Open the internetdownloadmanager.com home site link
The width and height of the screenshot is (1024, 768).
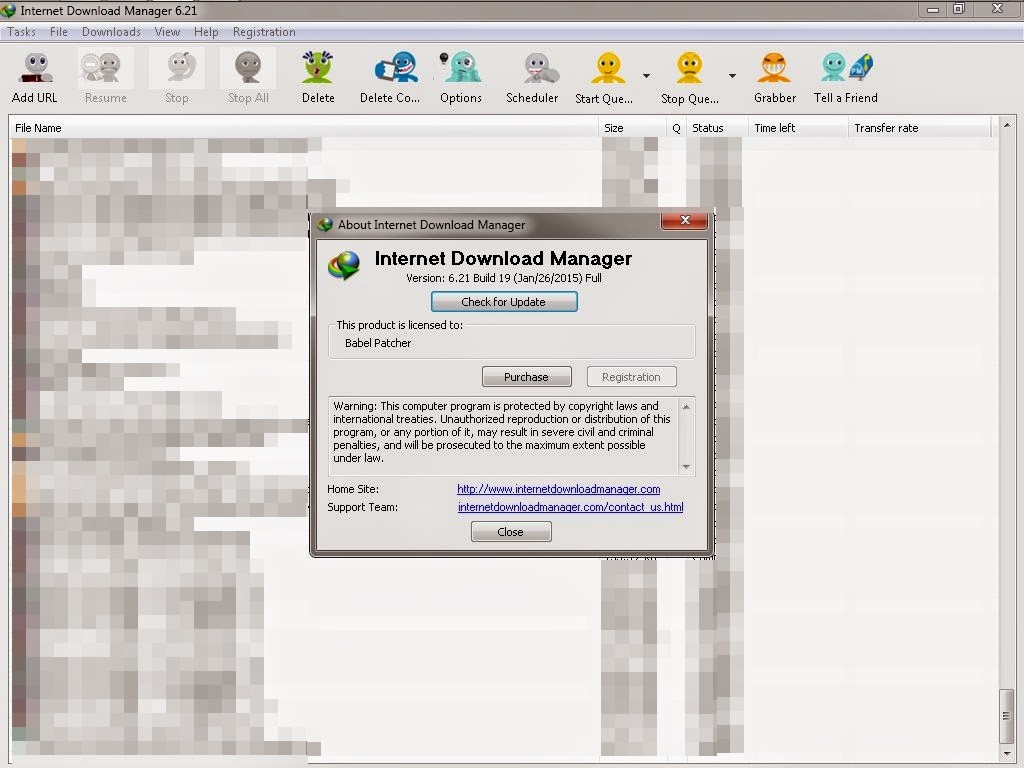tap(558, 488)
